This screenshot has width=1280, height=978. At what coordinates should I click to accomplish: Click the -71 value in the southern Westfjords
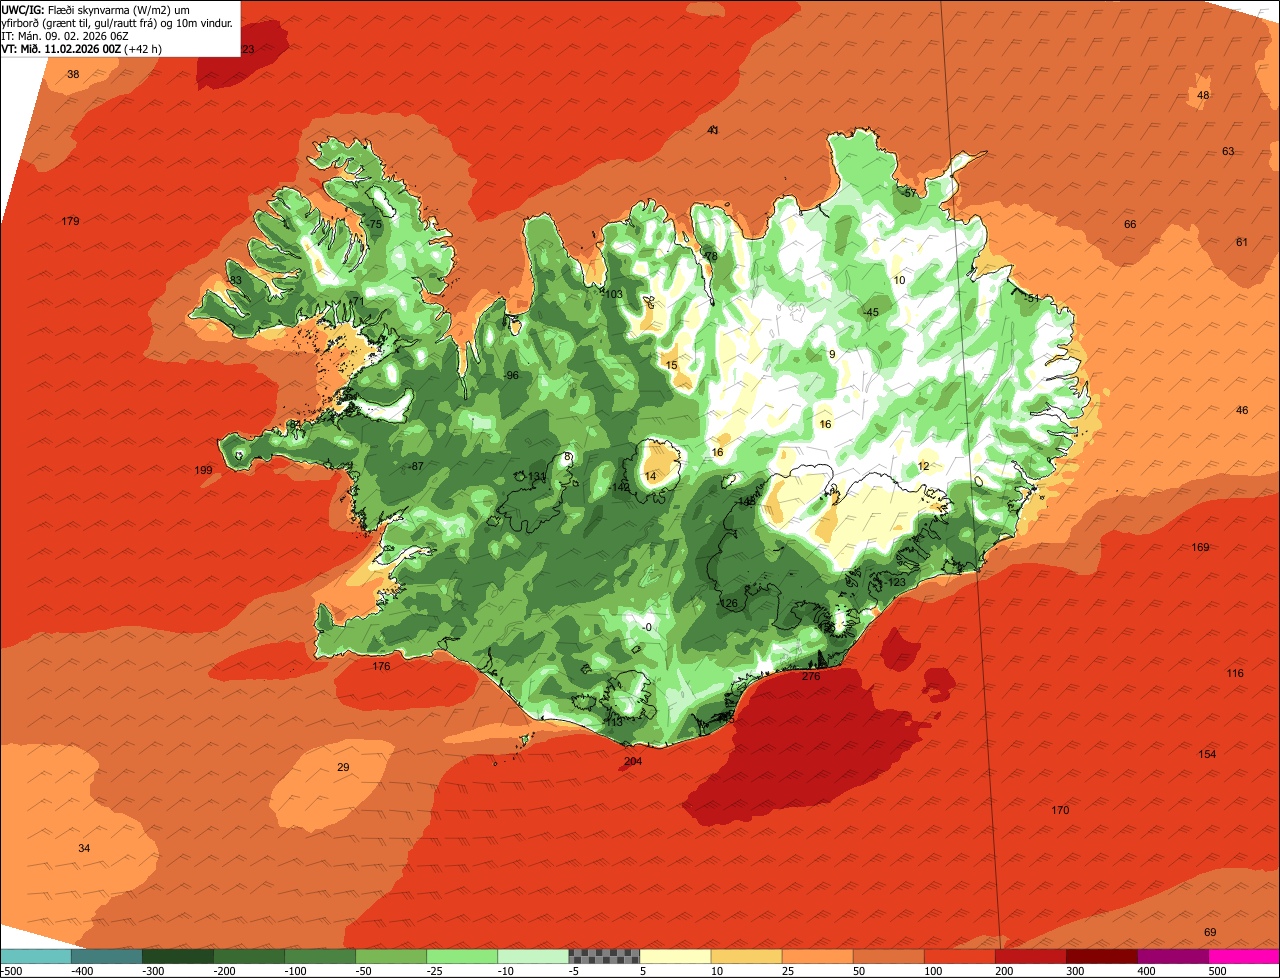point(355,301)
